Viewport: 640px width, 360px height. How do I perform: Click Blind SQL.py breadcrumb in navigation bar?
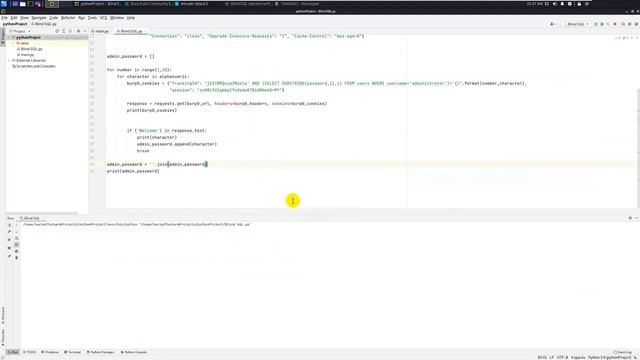point(45,24)
